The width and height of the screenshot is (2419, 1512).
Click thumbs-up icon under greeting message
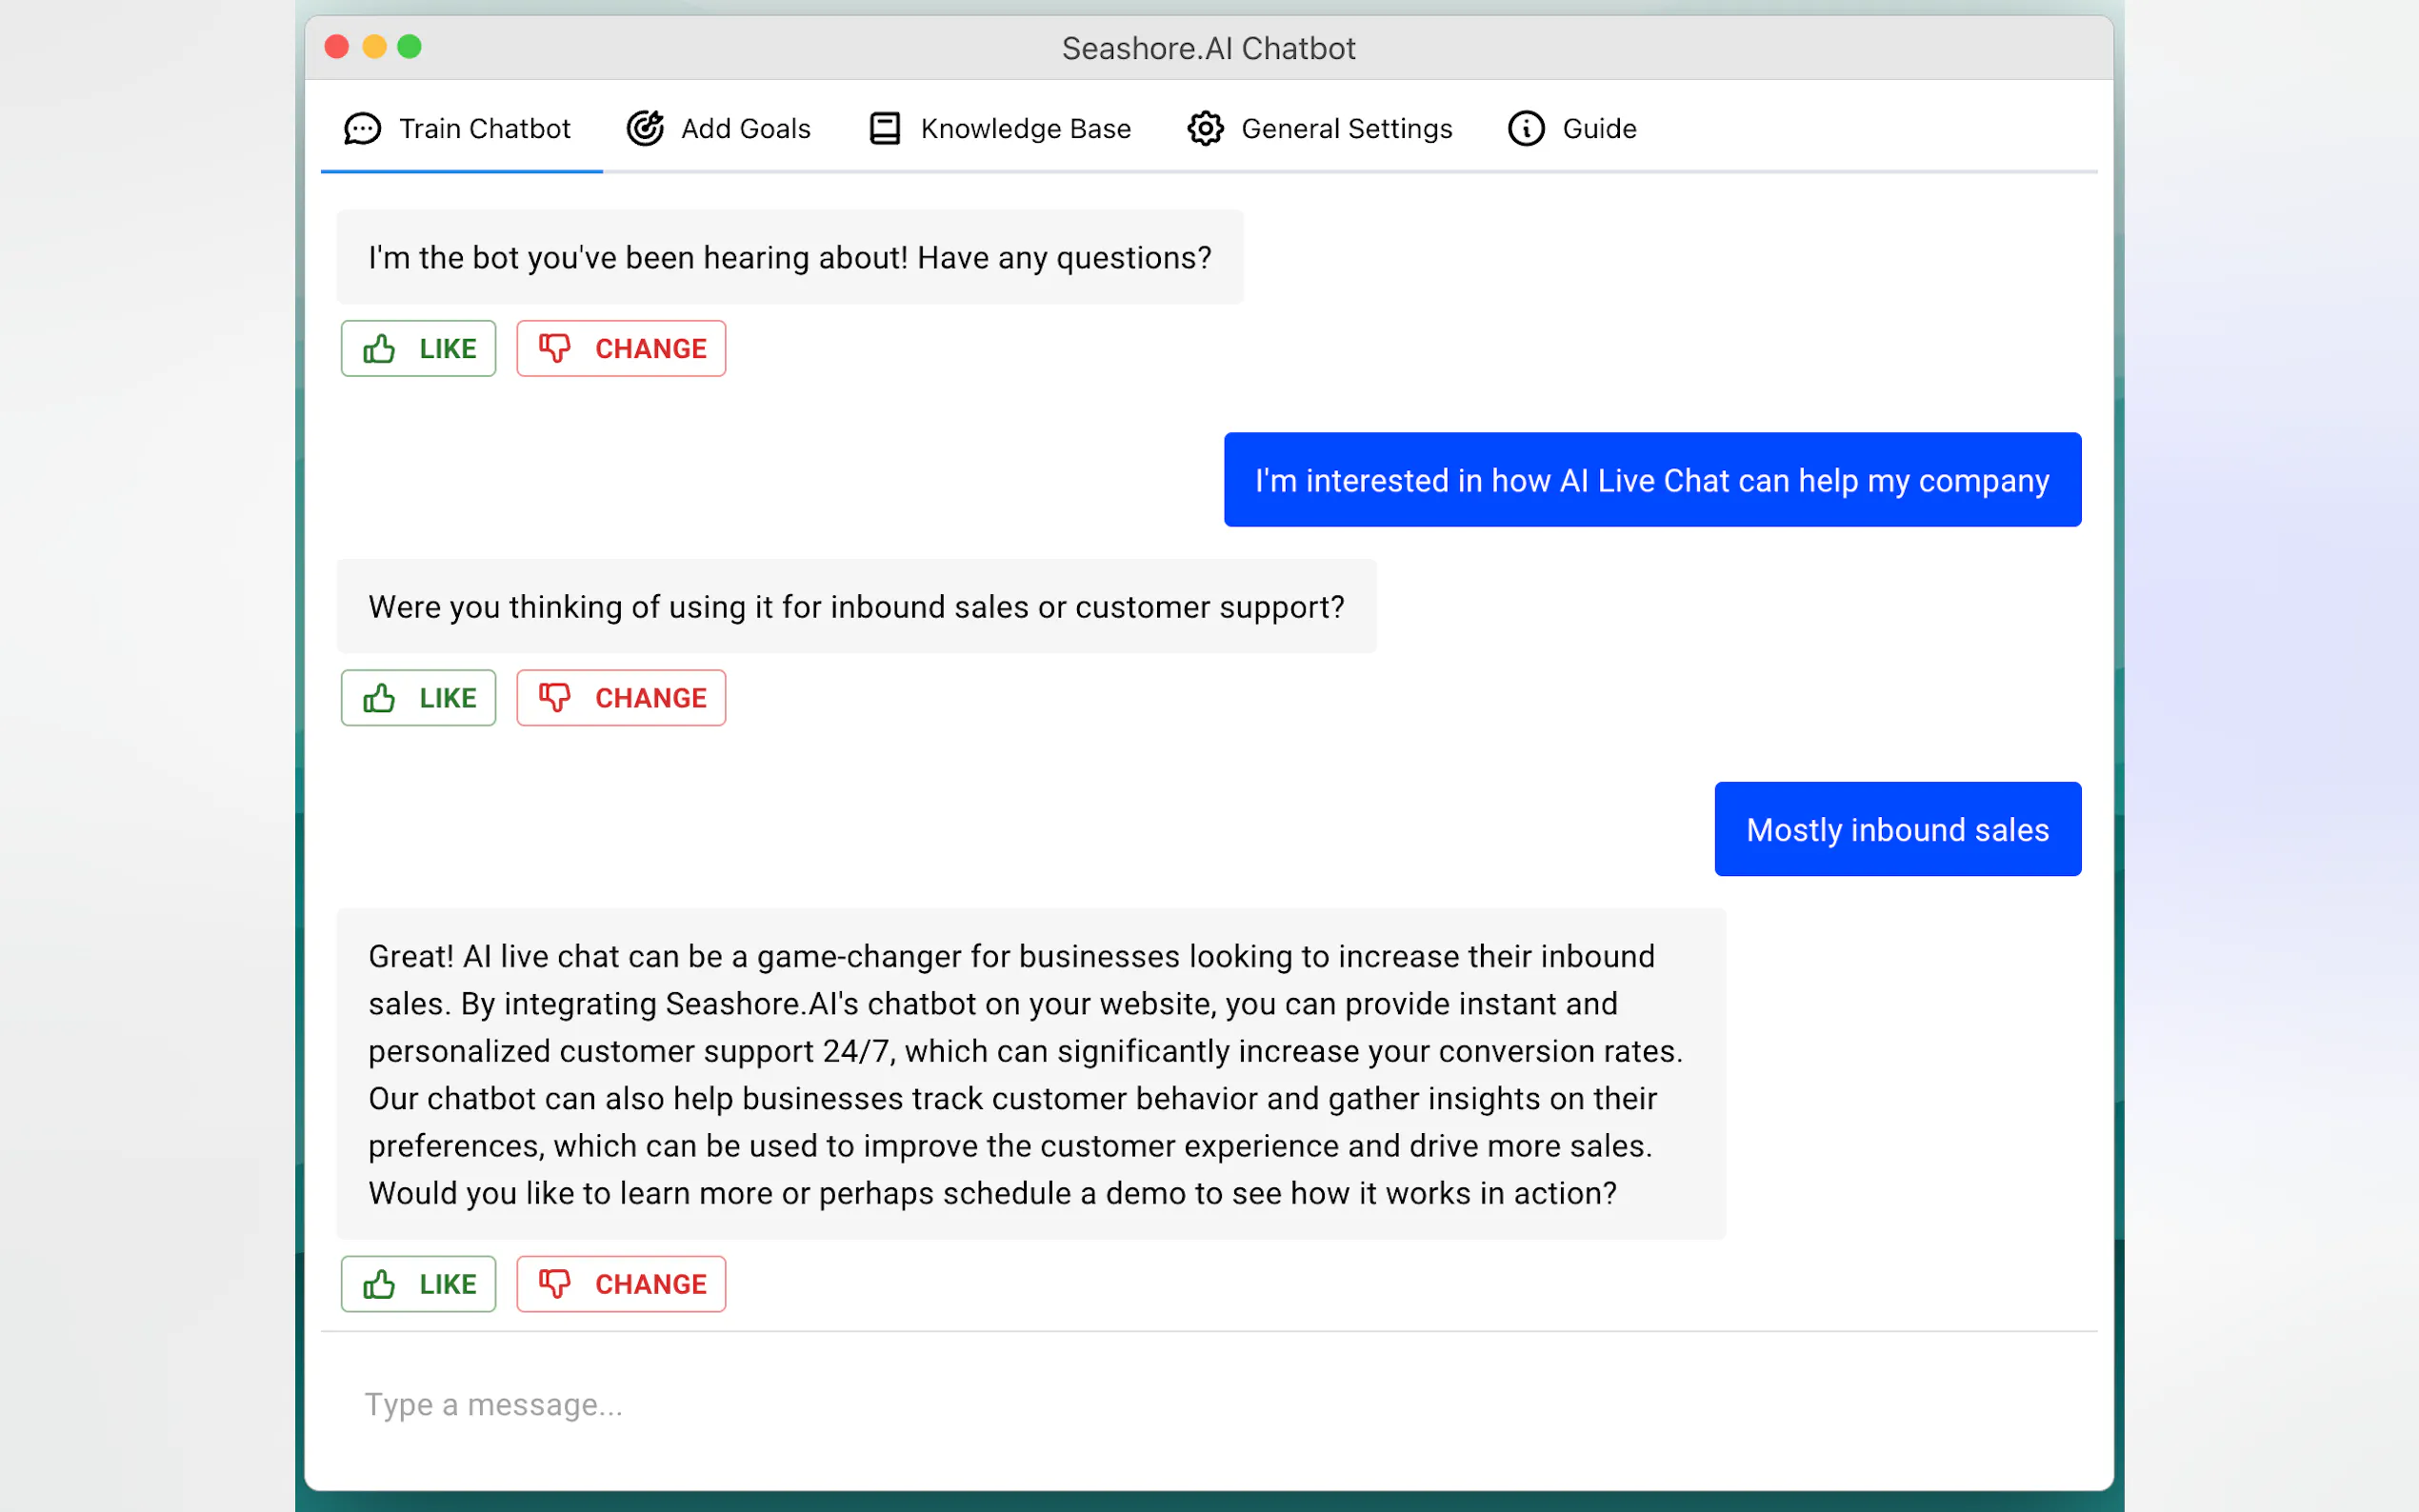[379, 349]
